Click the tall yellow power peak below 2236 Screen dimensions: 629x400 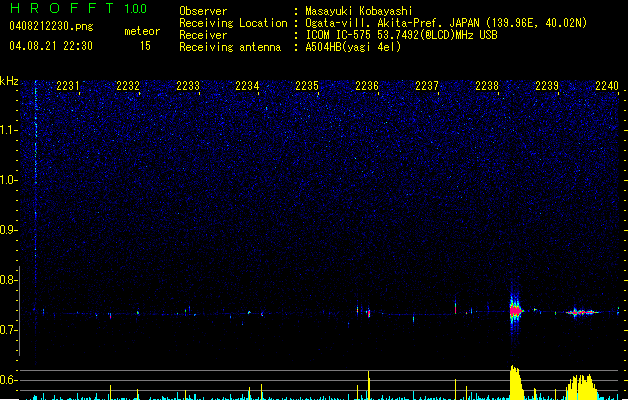point(369,385)
